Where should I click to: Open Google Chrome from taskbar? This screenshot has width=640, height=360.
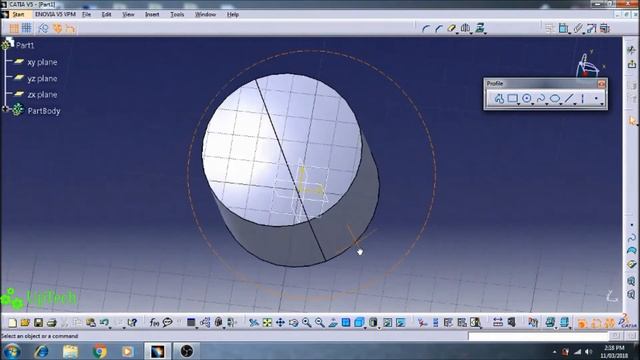point(99,351)
